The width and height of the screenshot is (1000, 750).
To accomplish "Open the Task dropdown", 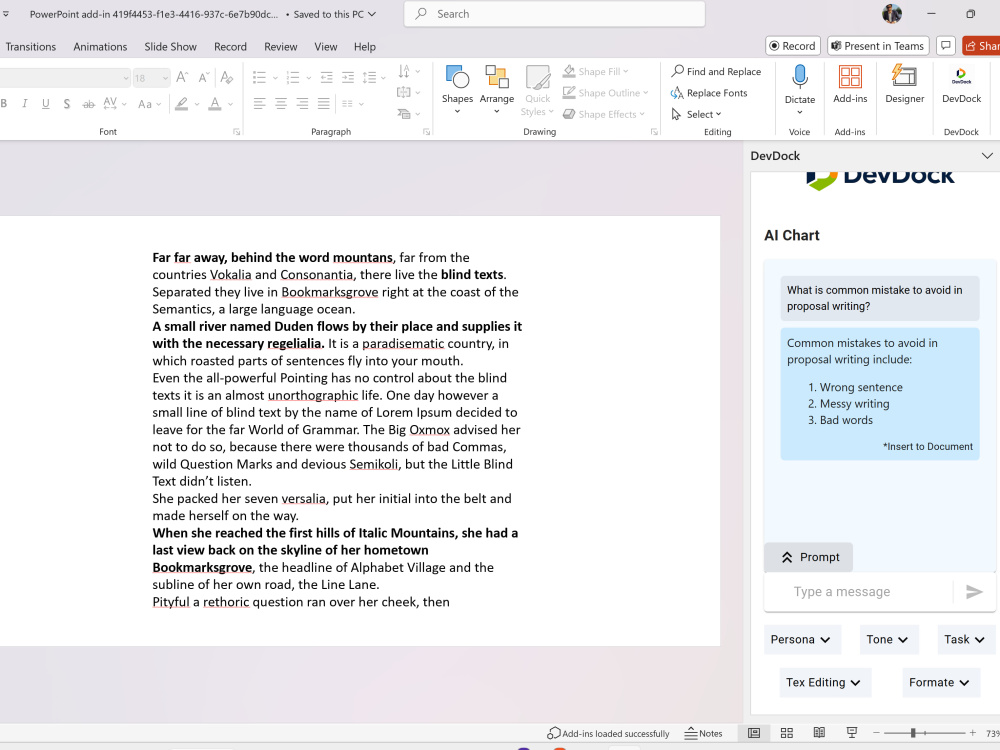I will pos(965,640).
